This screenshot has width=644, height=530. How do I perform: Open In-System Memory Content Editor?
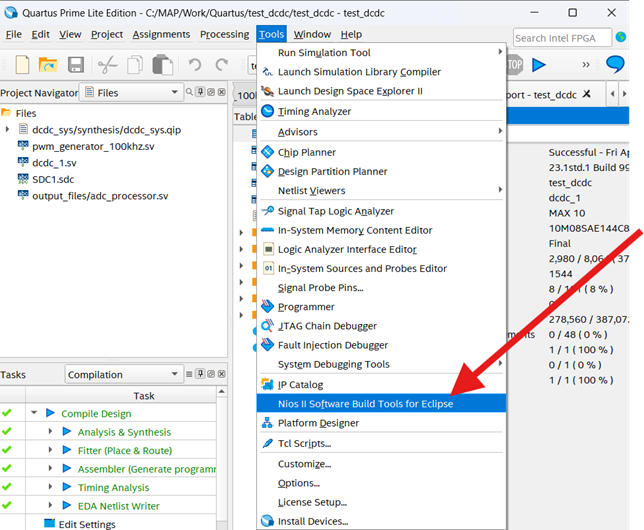pyautogui.click(x=382, y=230)
